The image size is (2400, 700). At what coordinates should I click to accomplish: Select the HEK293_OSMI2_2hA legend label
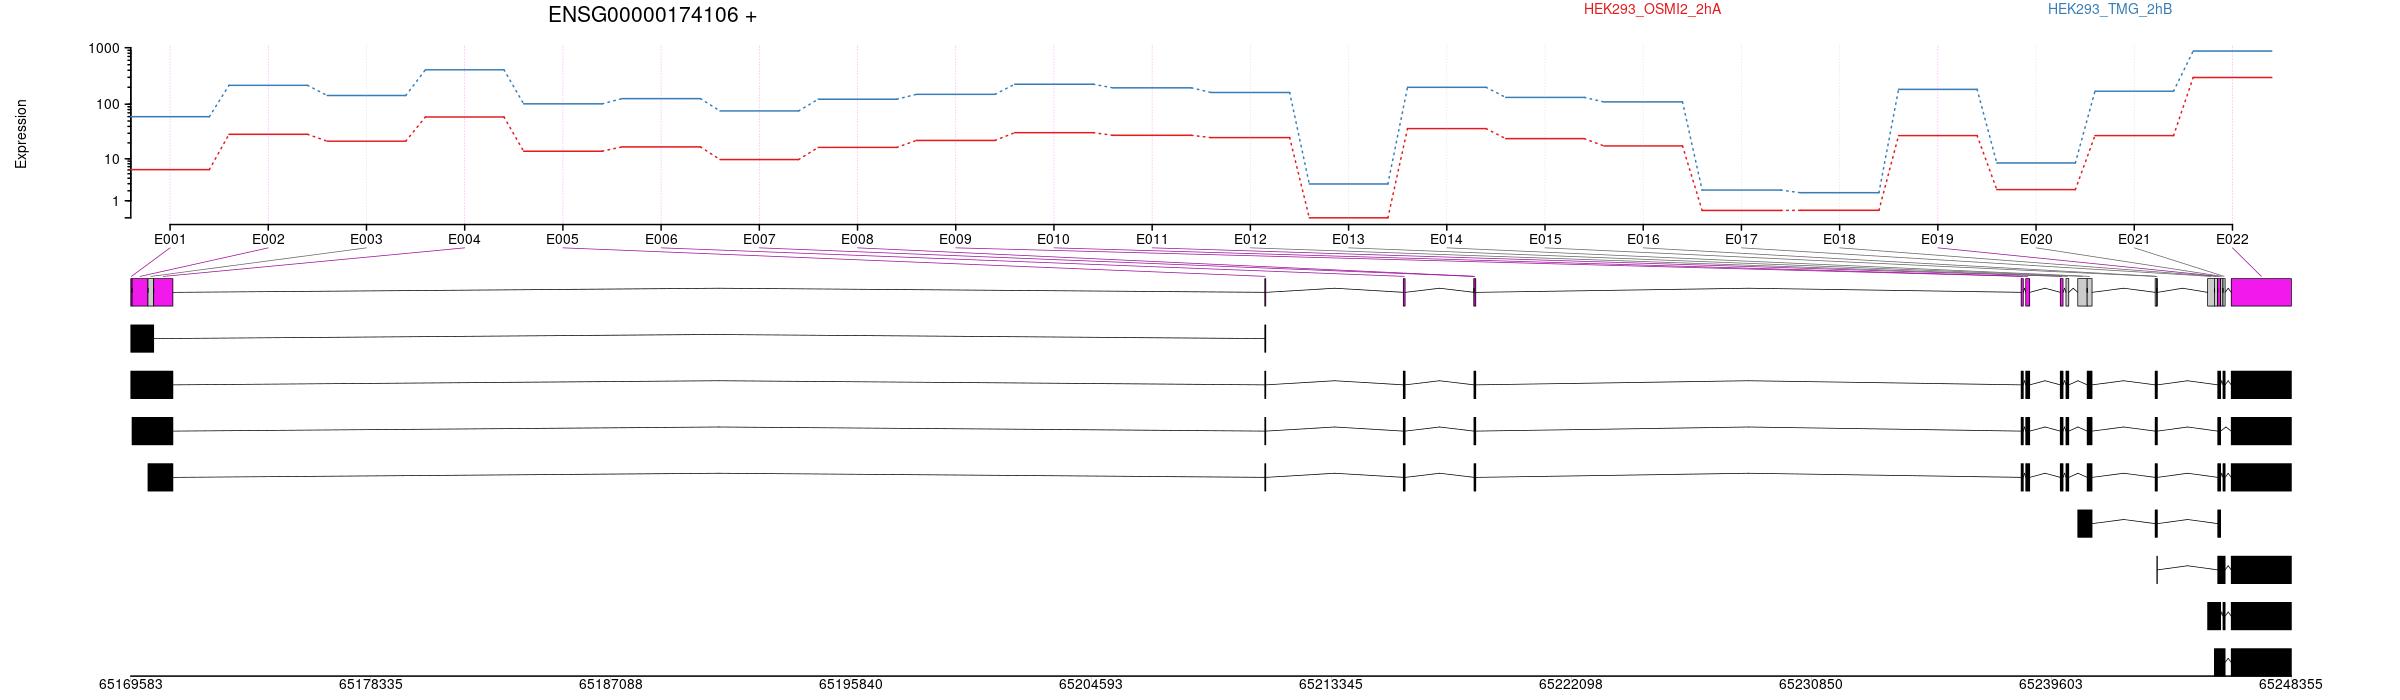(x=1653, y=9)
